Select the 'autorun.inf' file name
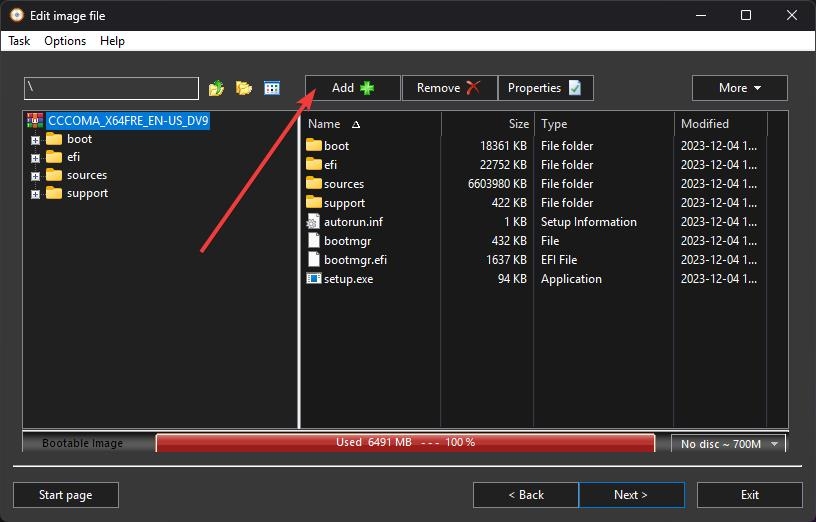 coord(353,222)
